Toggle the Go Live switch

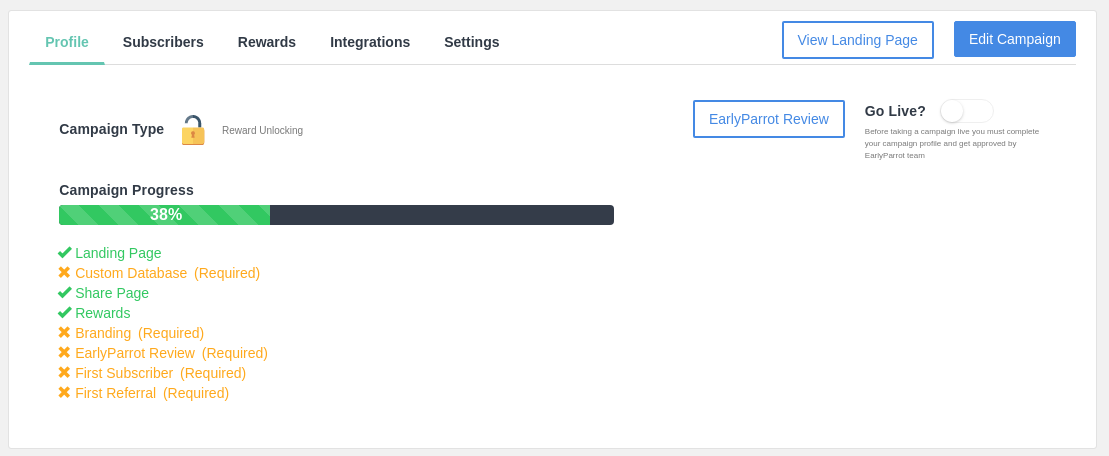click(x=966, y=111)
